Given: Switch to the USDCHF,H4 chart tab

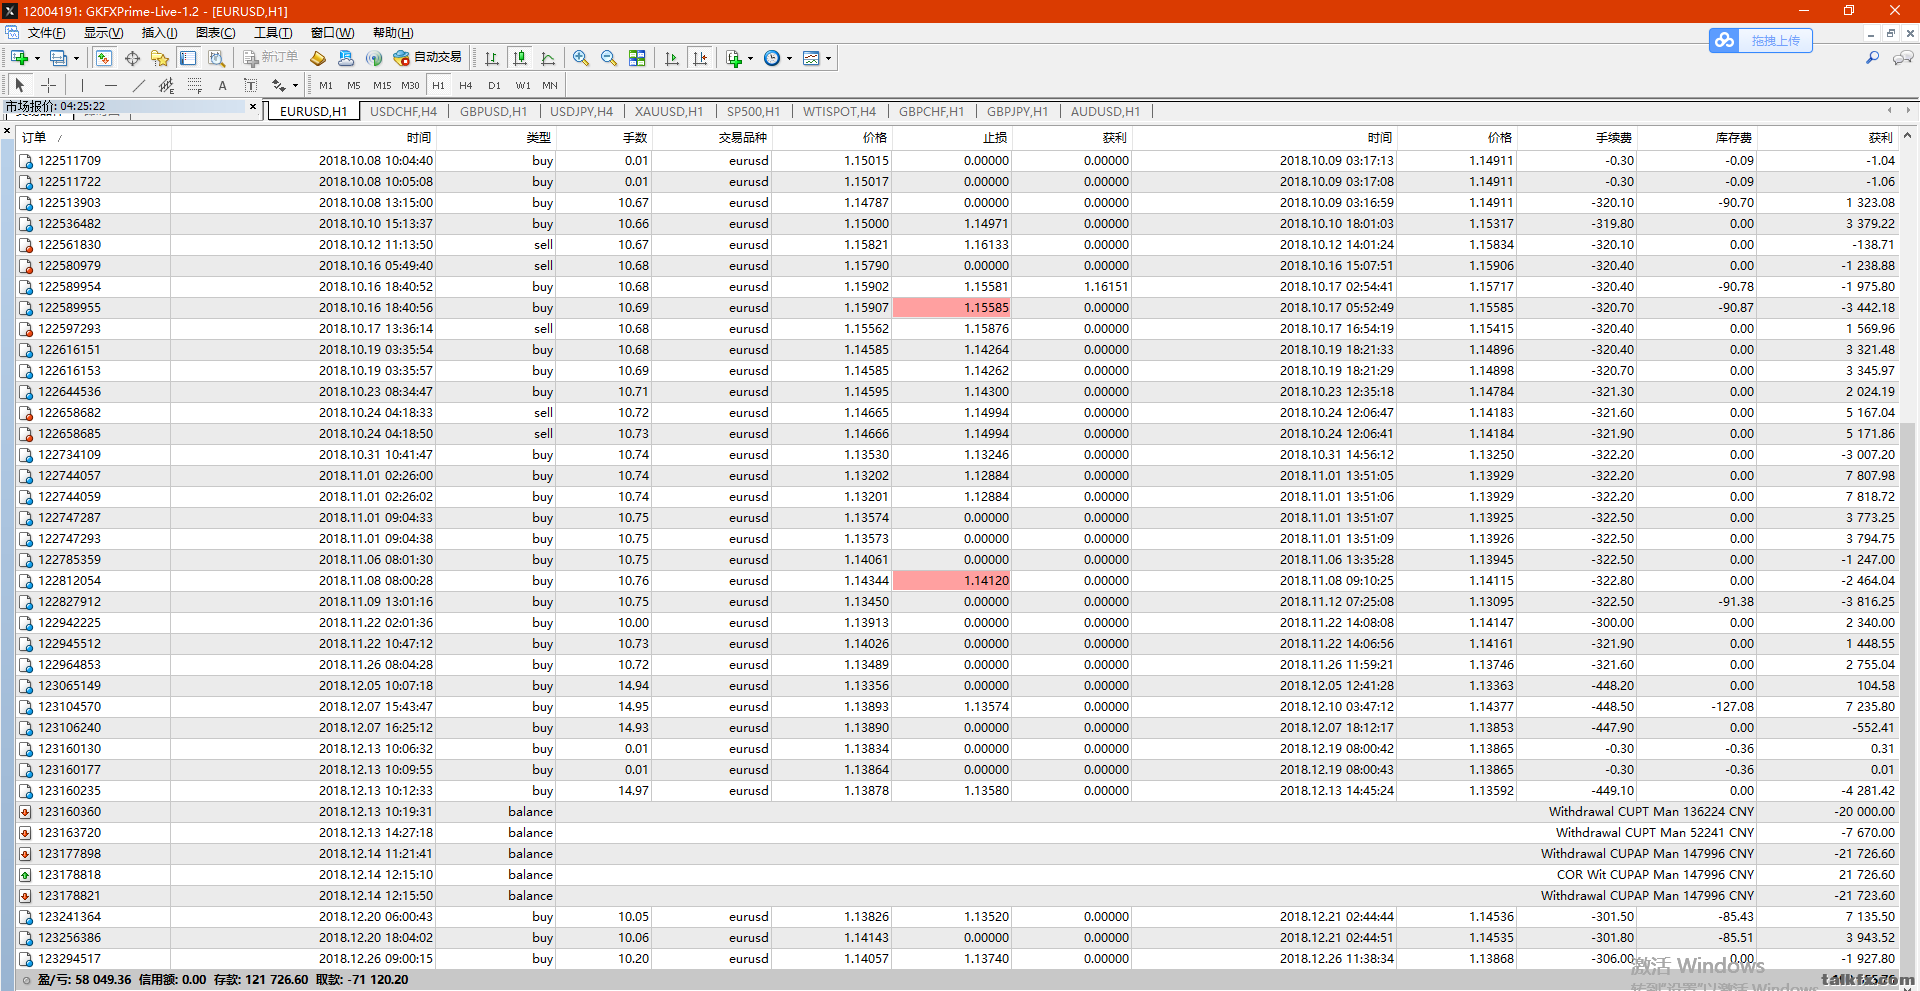Looking at the screenshot, I should 403,111.
